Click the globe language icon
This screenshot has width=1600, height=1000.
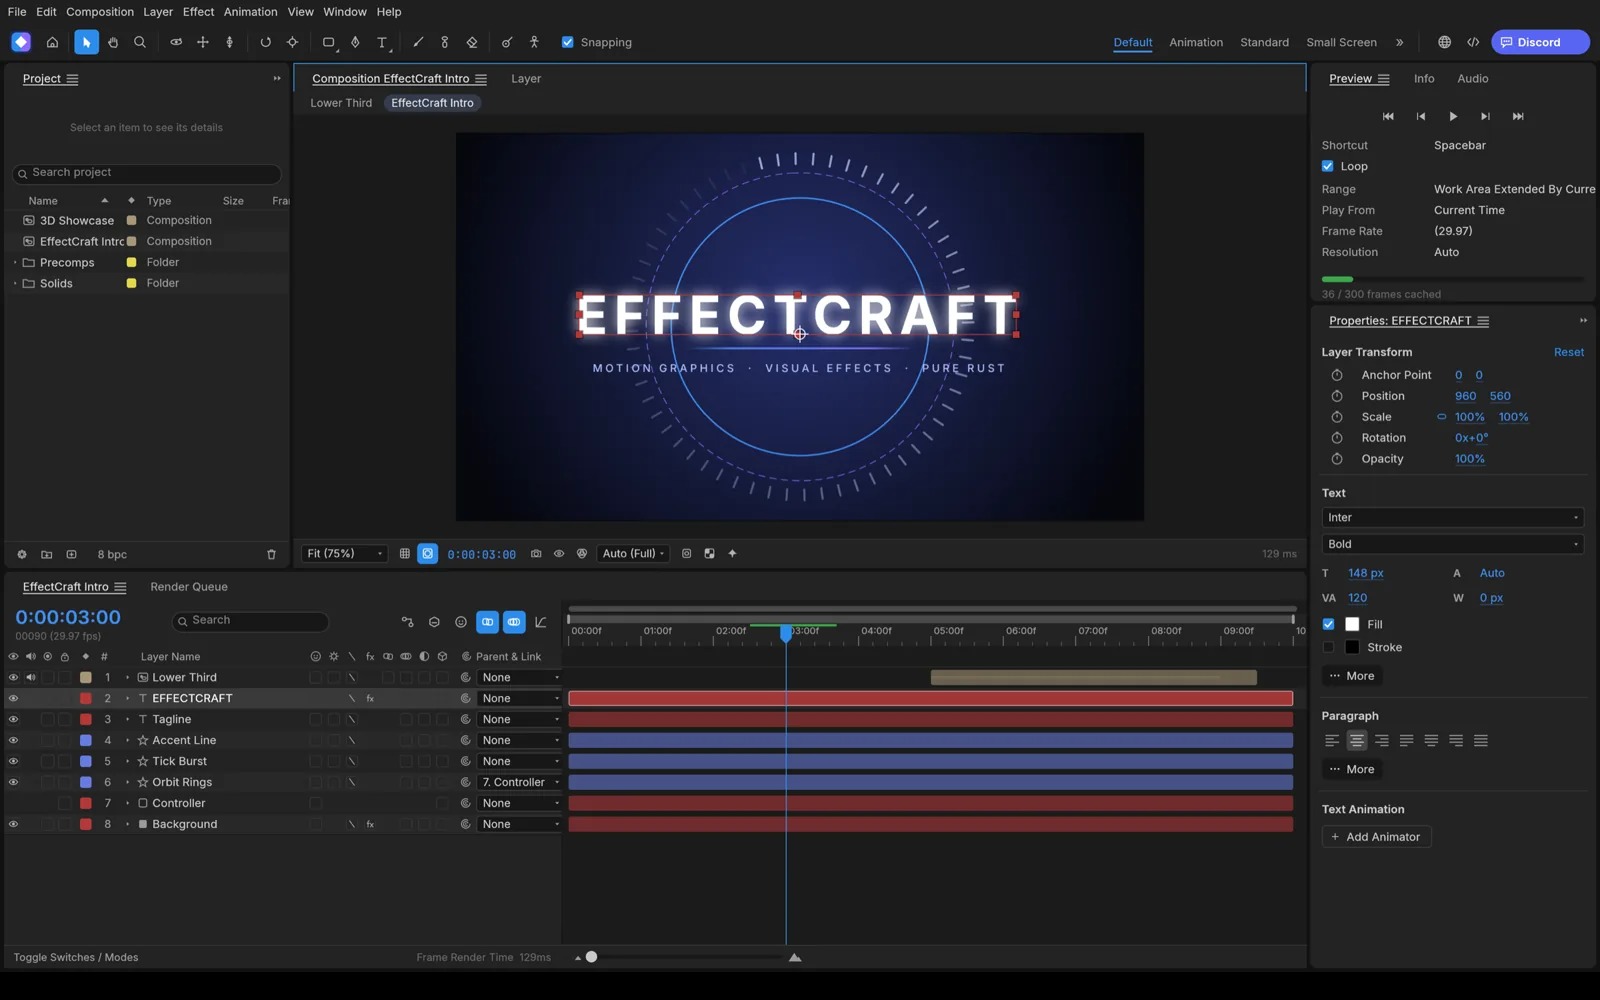point(1444,42)
